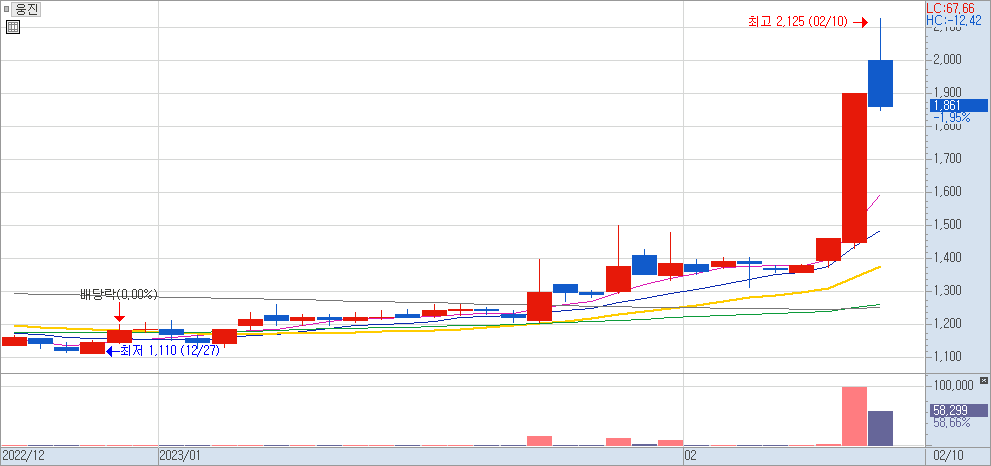The image size is (991, 466).
Task: Click the small square beside 웅진 label
Action: (7, 9)
